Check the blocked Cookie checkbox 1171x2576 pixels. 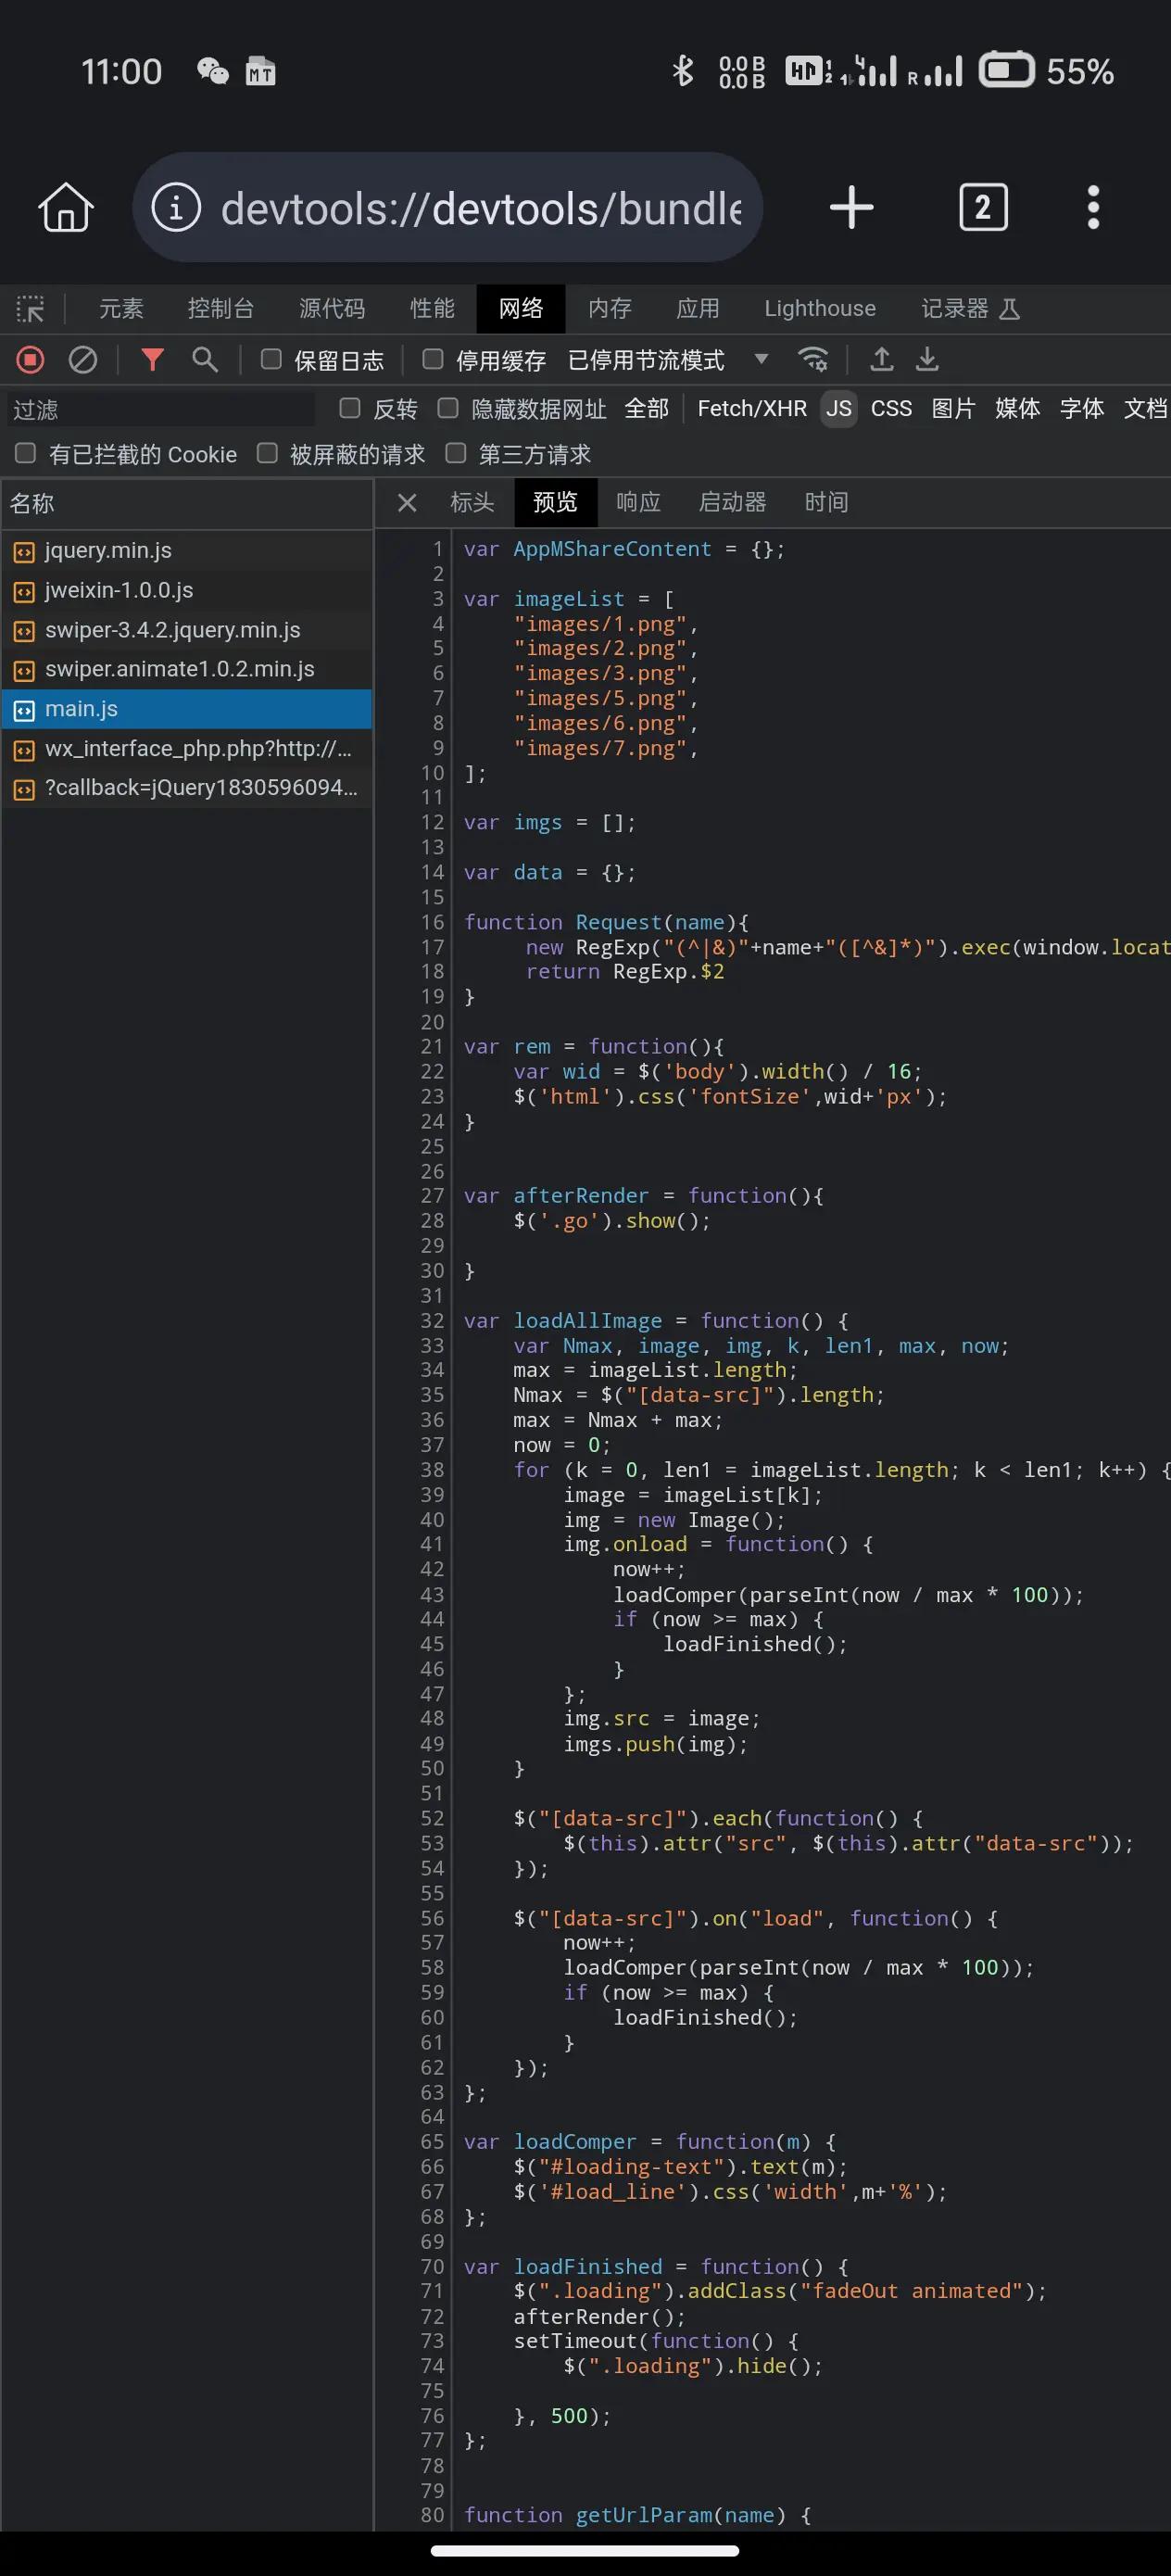point(26,453)
